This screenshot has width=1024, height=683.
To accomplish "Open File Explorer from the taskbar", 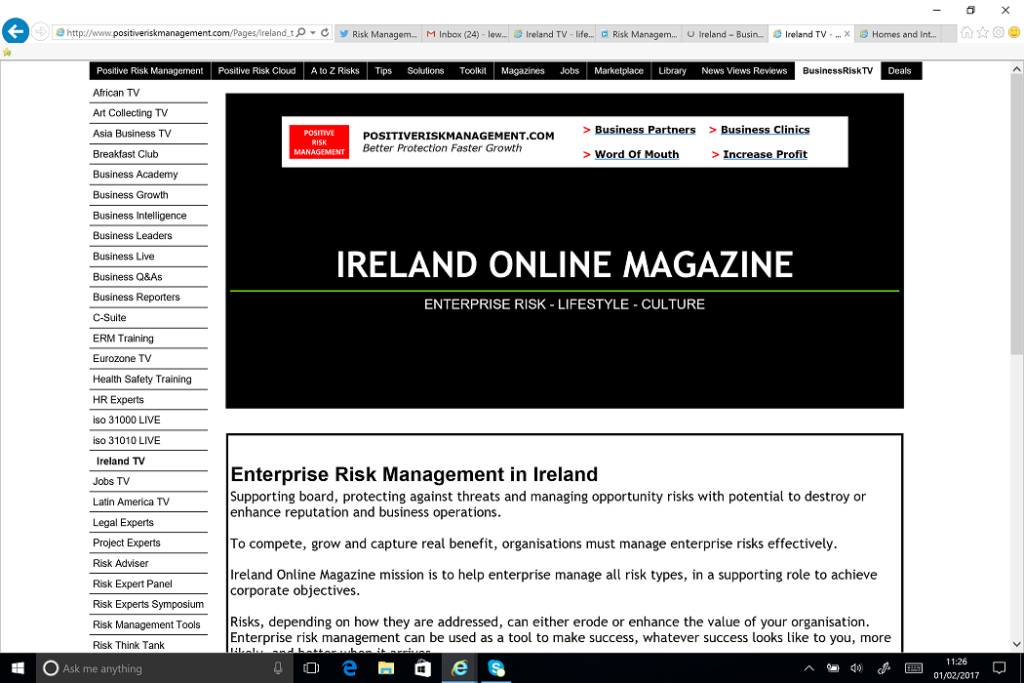I will 385,668.
